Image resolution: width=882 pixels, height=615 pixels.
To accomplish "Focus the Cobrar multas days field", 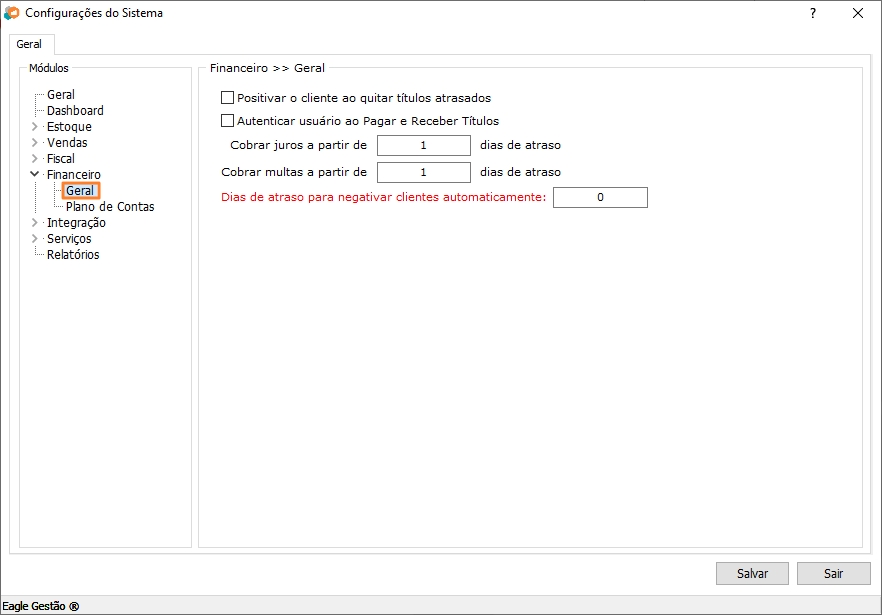I will tap(424, 172).
